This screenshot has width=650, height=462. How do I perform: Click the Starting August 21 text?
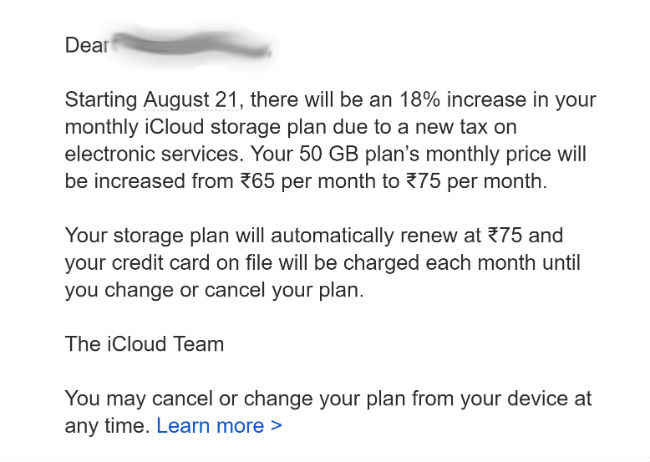point(152,100)
